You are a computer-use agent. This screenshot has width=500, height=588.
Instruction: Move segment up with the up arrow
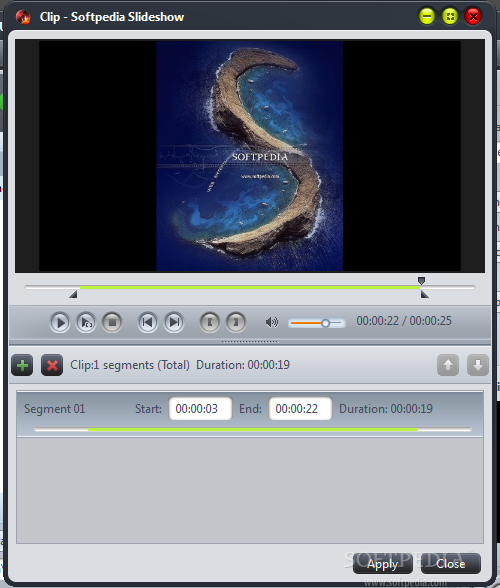coord(448,365)
